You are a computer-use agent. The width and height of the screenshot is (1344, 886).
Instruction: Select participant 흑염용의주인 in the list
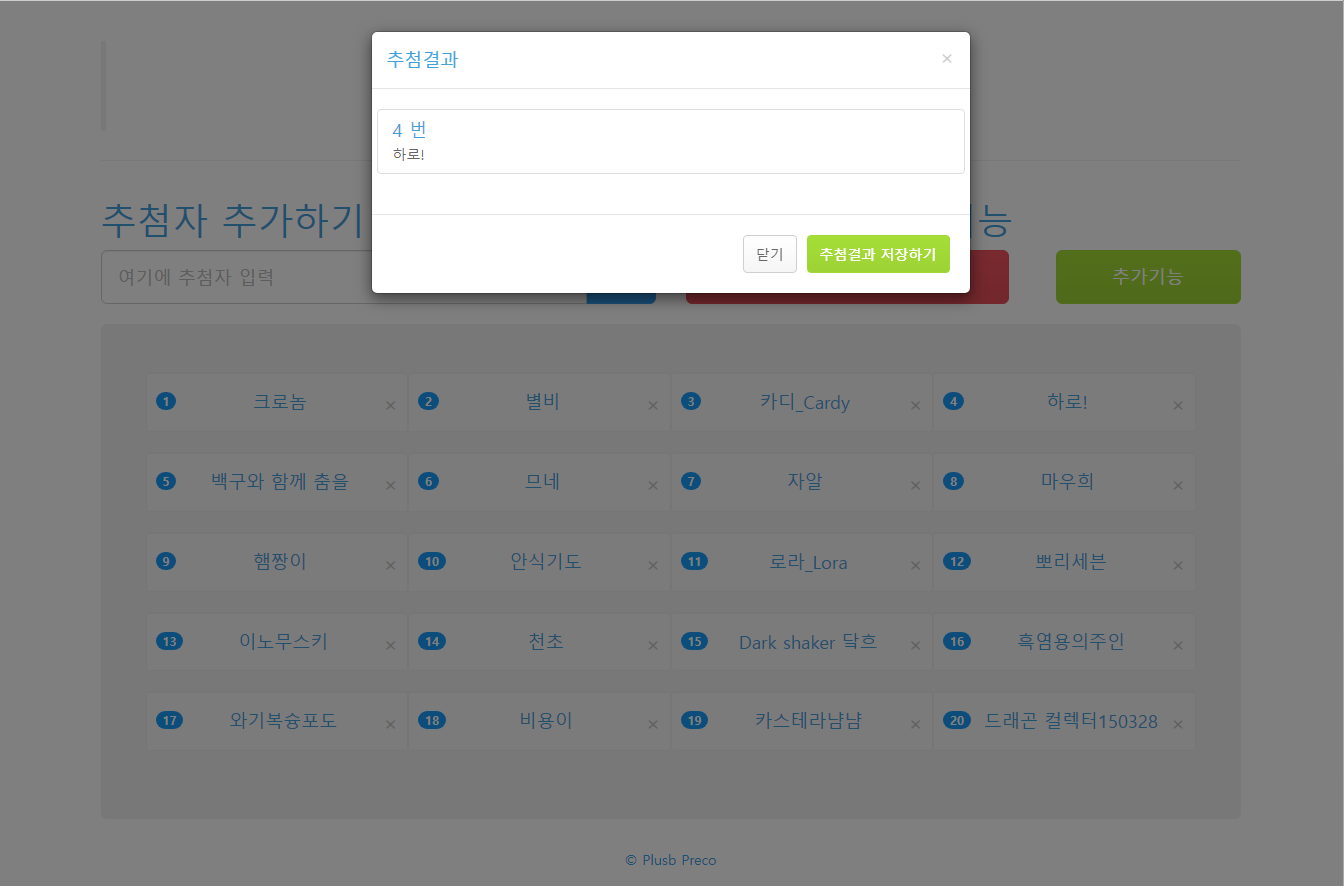point(1070,642)
